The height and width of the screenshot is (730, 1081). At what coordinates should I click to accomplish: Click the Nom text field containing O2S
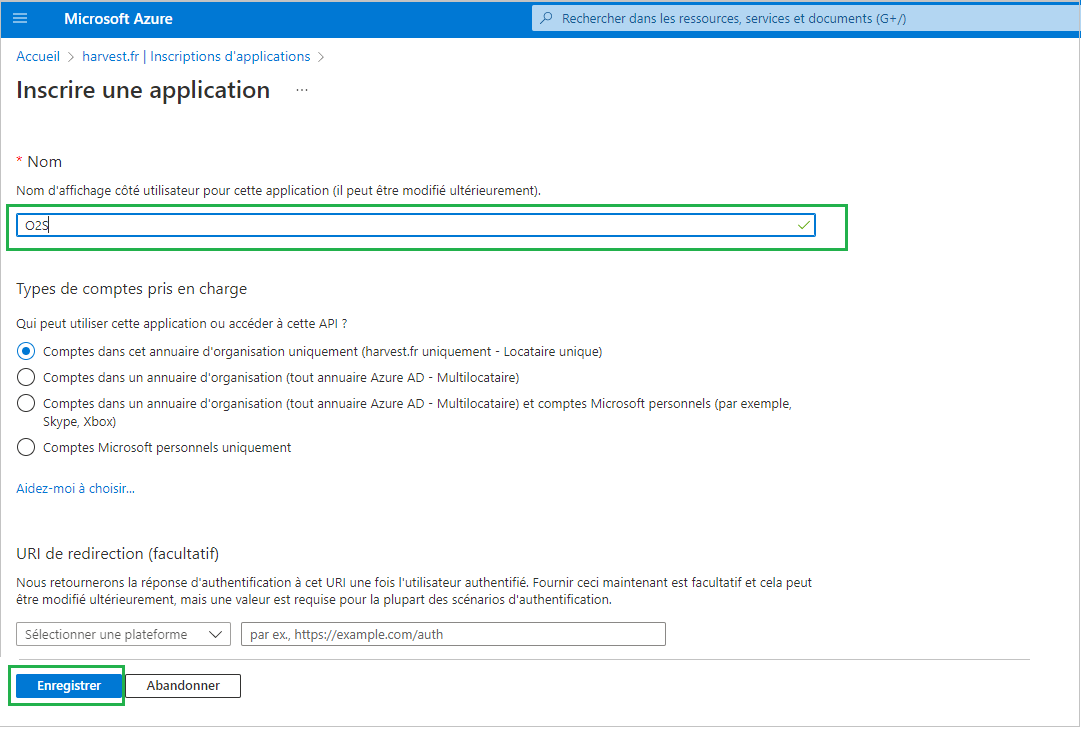click(400, 226)
